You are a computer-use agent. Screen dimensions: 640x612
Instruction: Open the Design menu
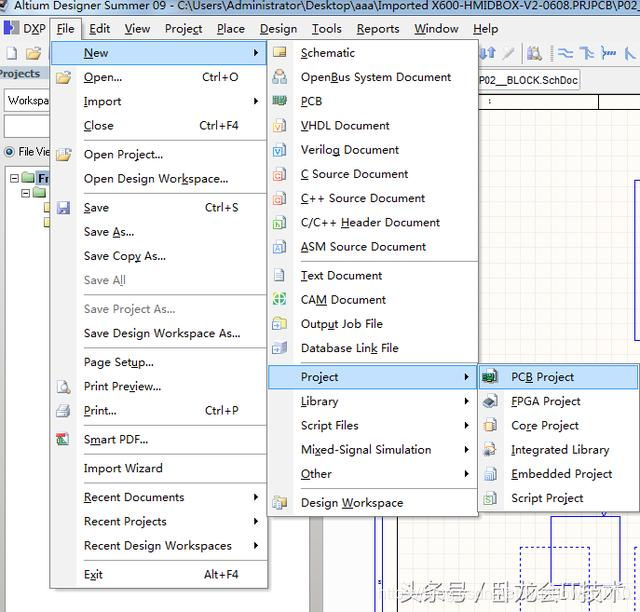(x=278, y=29)
